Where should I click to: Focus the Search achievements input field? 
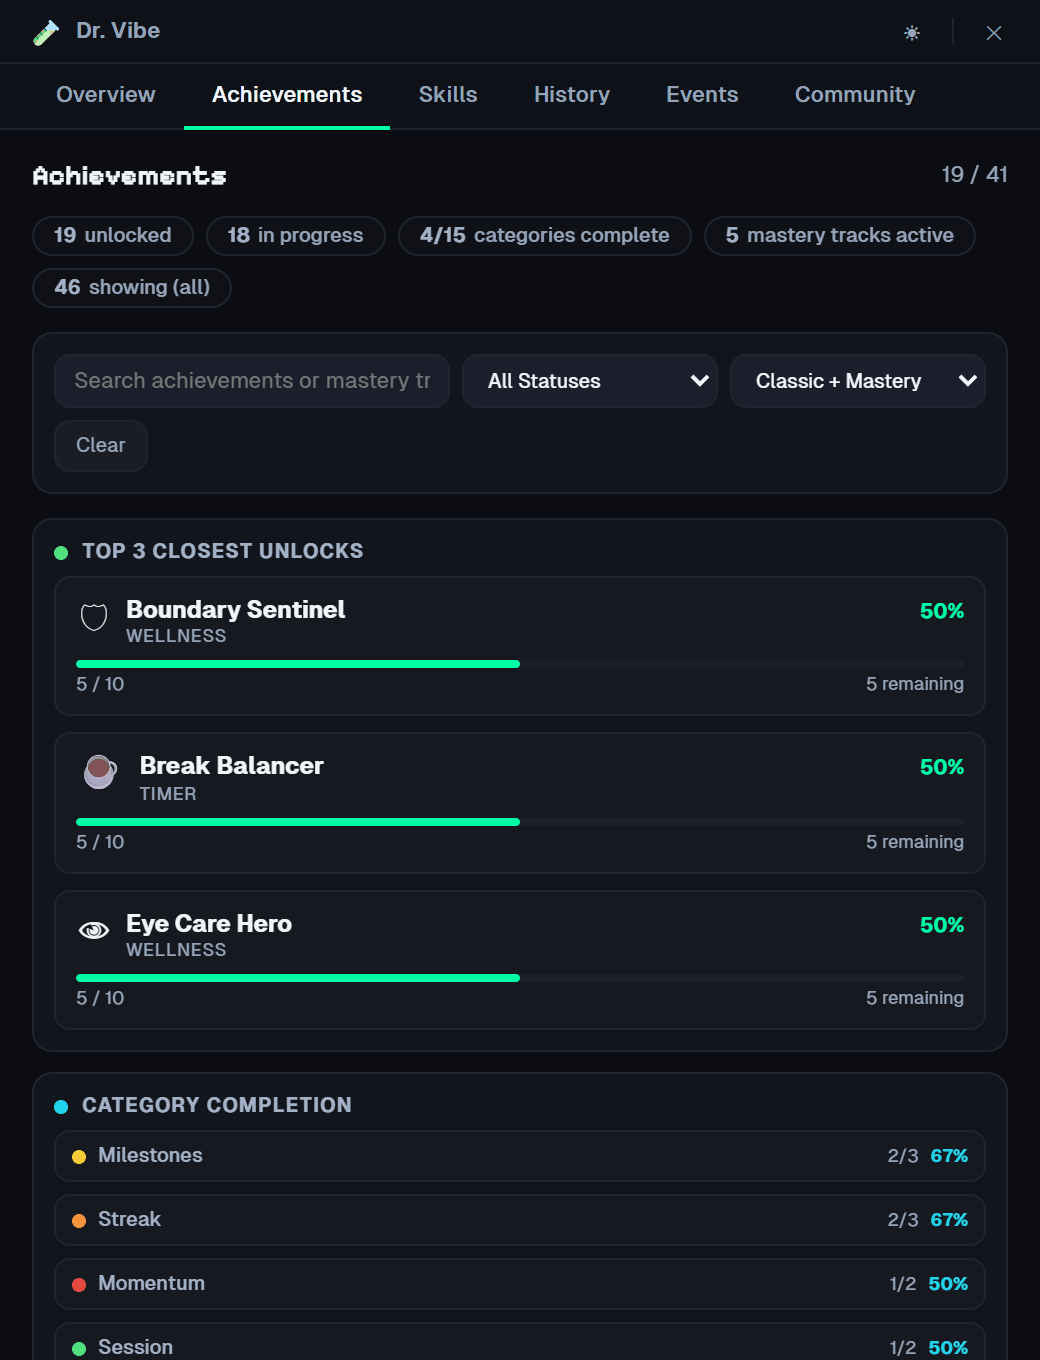pyautogui.click(x=252, y=381)
